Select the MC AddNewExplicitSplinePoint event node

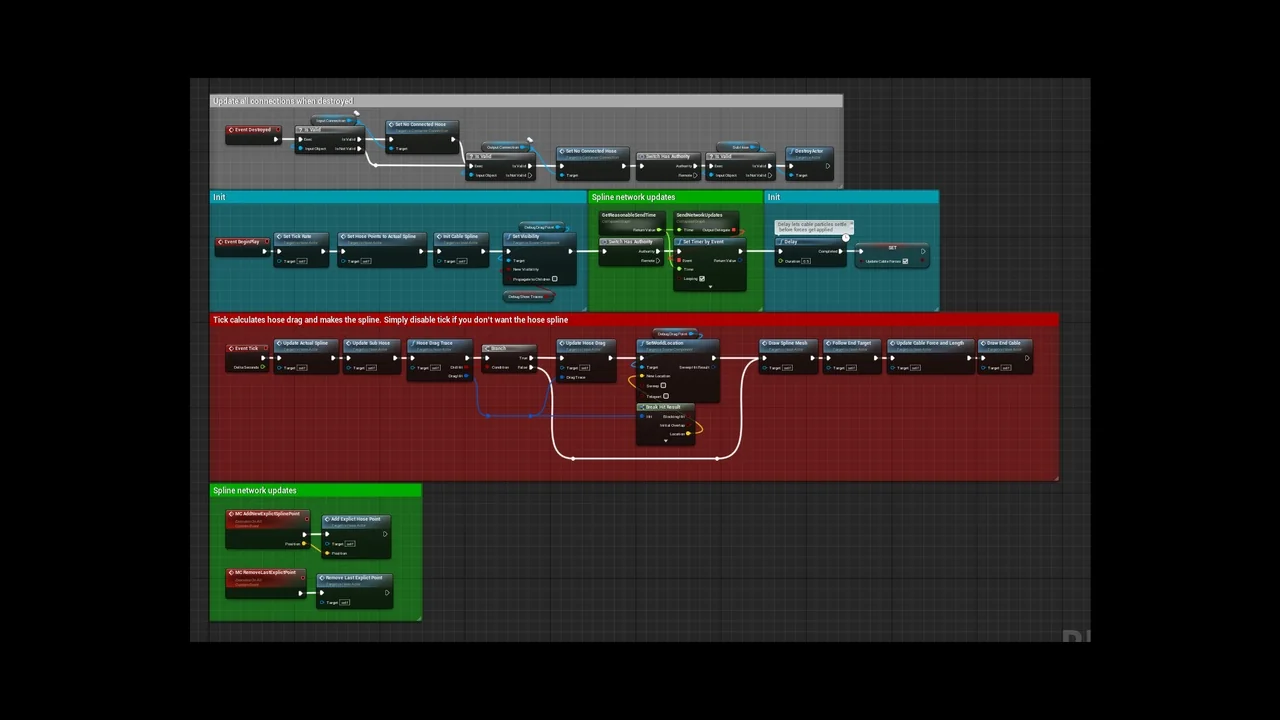click(266, 515)
